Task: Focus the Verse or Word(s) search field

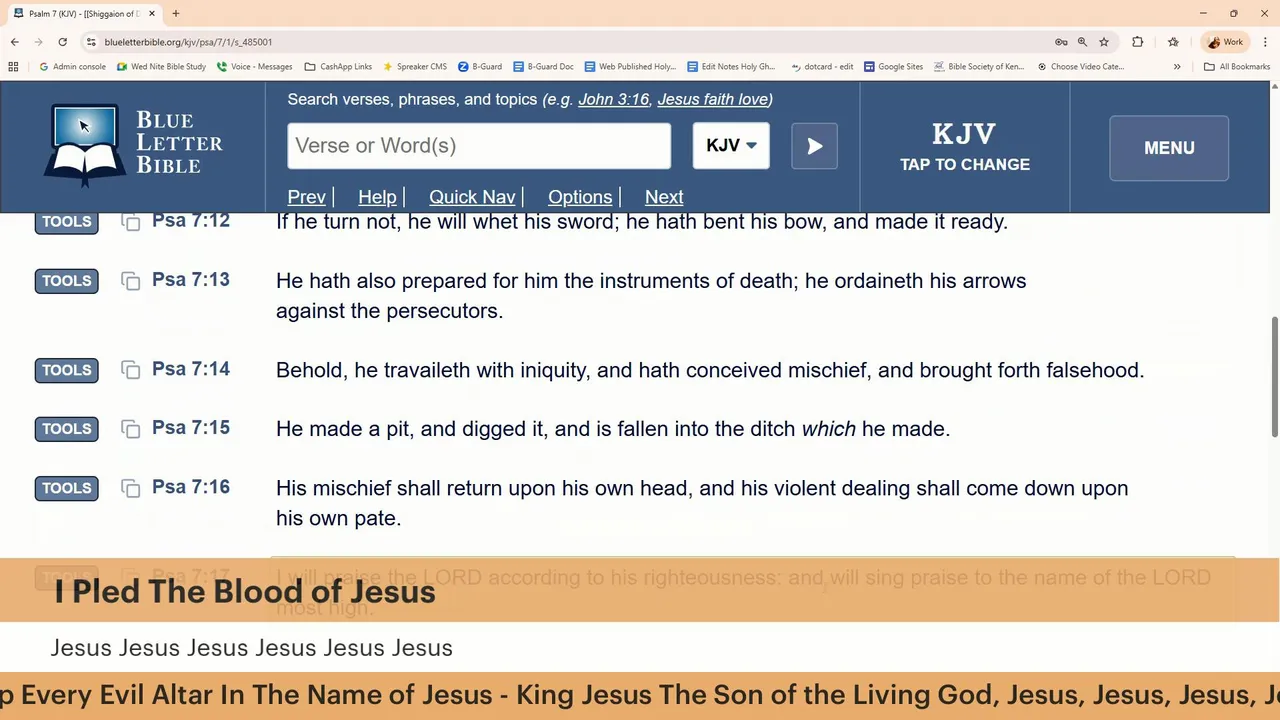Action: pyautogui.click(x=479, y=146)
